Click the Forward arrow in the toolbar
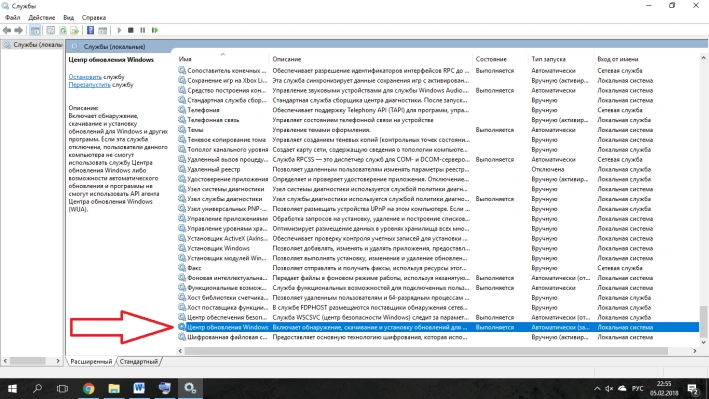The width and height of the screenshot is (709, 399). click(x=19, y=30)
